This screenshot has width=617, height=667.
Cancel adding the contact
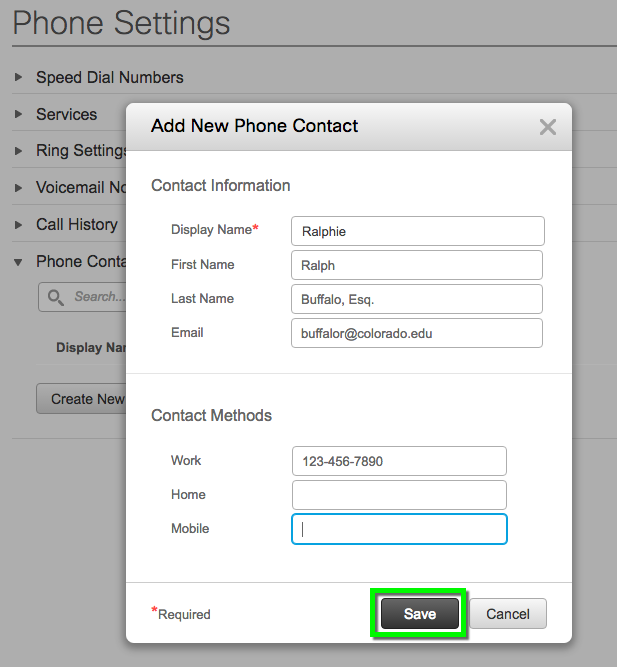508,613
